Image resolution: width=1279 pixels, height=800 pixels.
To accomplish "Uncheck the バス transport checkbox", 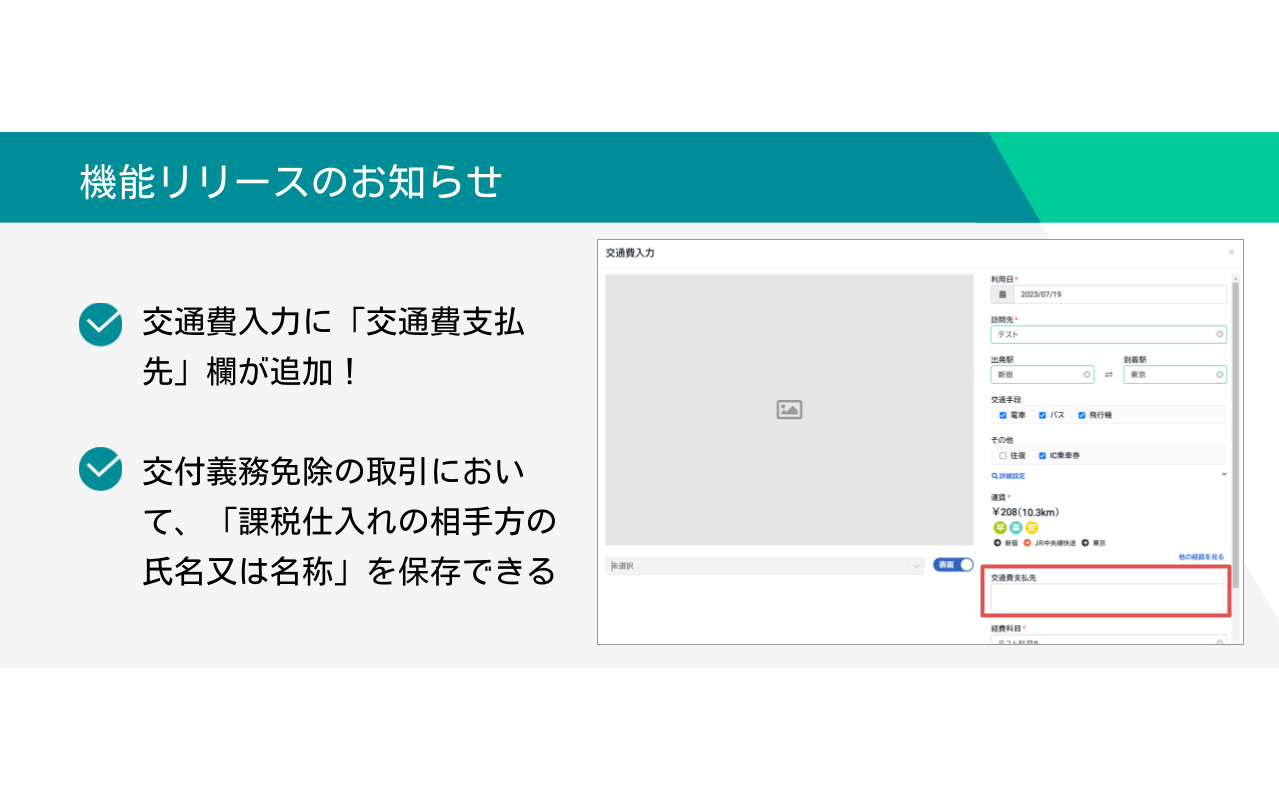I will tap(1042, 415).
